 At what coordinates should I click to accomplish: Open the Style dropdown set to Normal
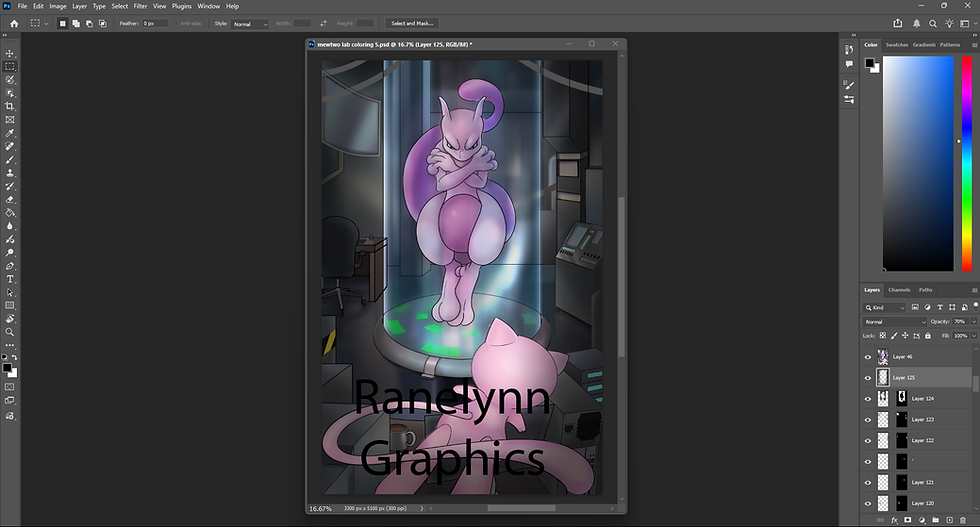point(249,24)
